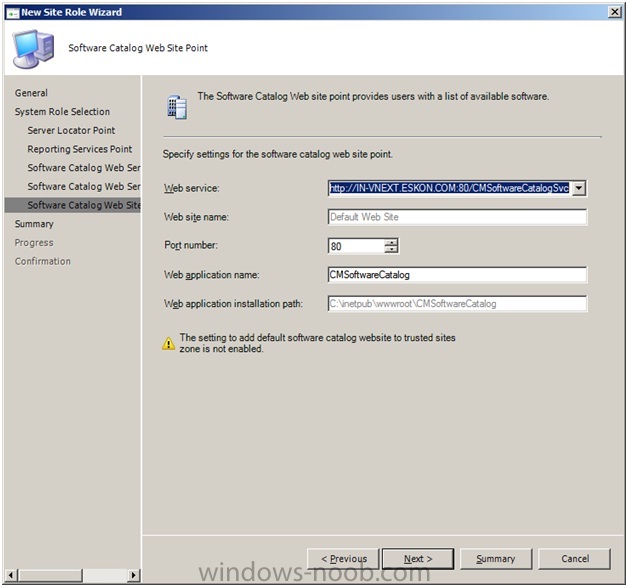Click the Web site name field
Viewport: 628px width, 587px height.
[x=457, y=217]
